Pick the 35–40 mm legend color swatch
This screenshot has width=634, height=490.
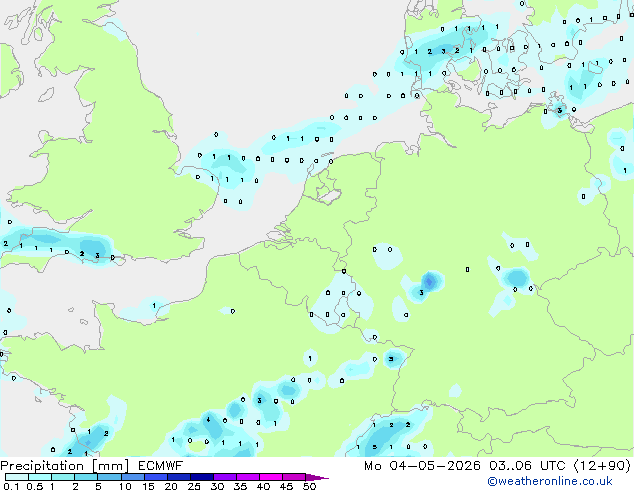pyautogui.click(x=247, y=477)
